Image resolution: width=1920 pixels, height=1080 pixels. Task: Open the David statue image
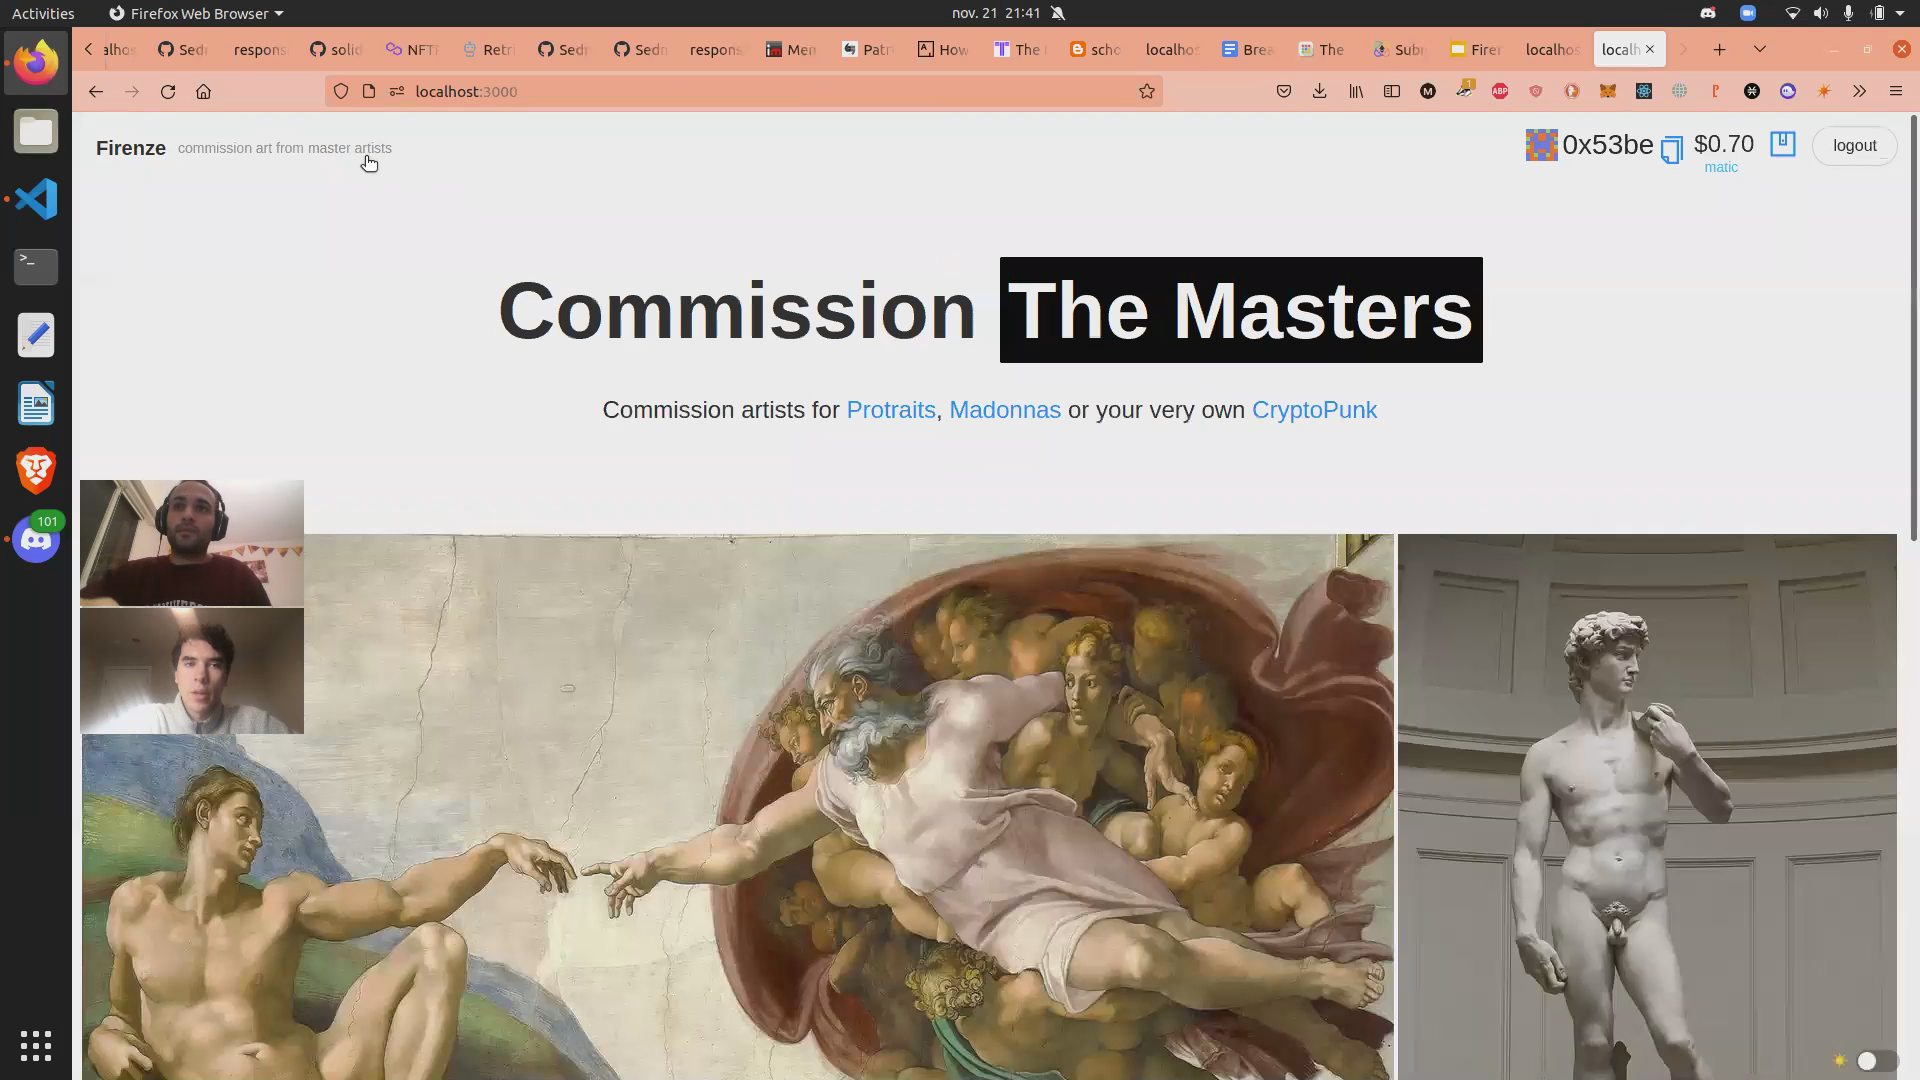1647,806
